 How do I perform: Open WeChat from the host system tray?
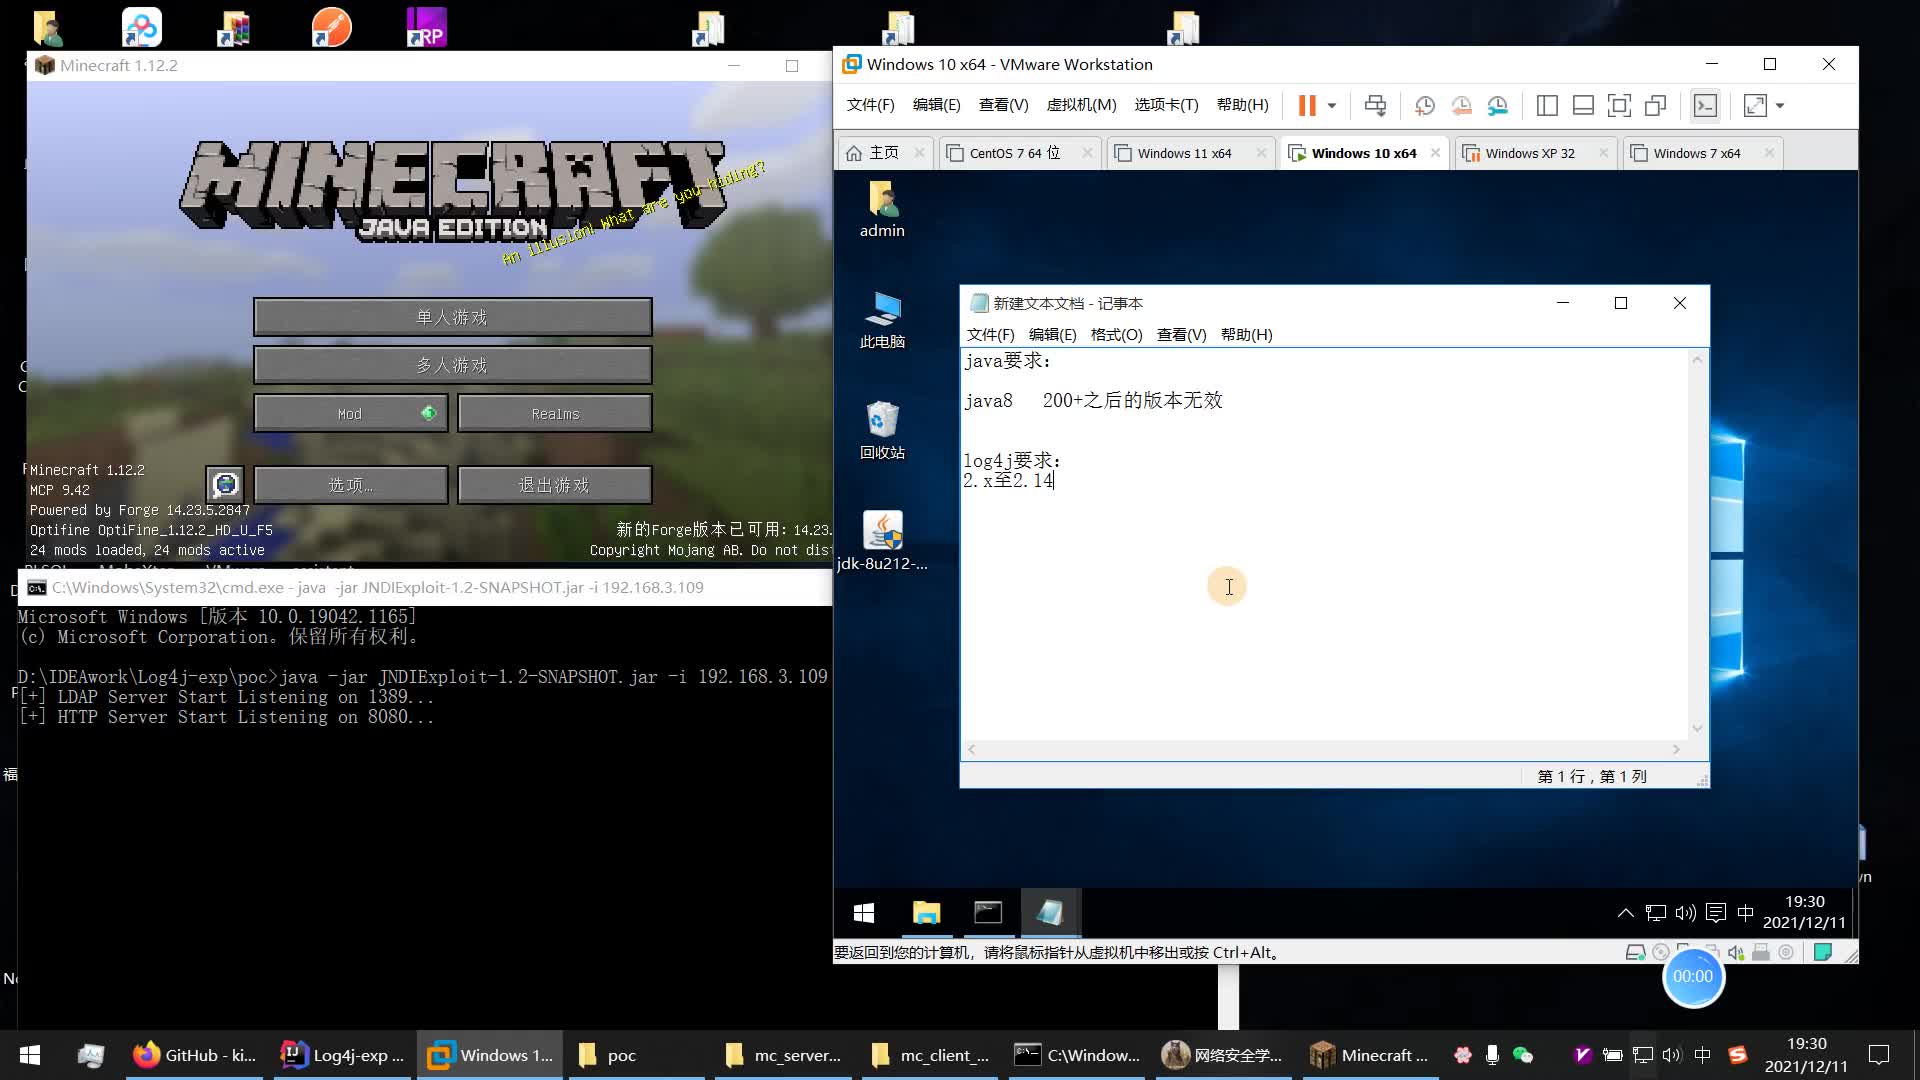pyautogui.click(x=1523, y=1055)
